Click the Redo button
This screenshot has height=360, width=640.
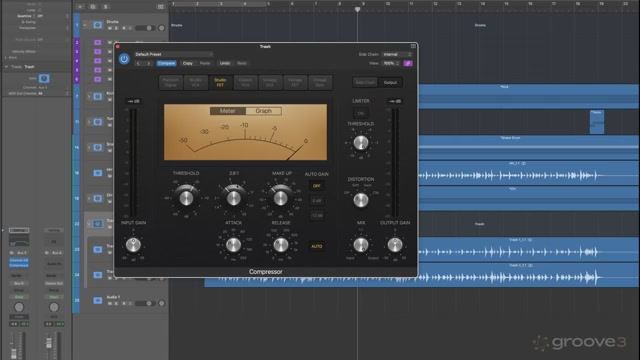[242, 63]
